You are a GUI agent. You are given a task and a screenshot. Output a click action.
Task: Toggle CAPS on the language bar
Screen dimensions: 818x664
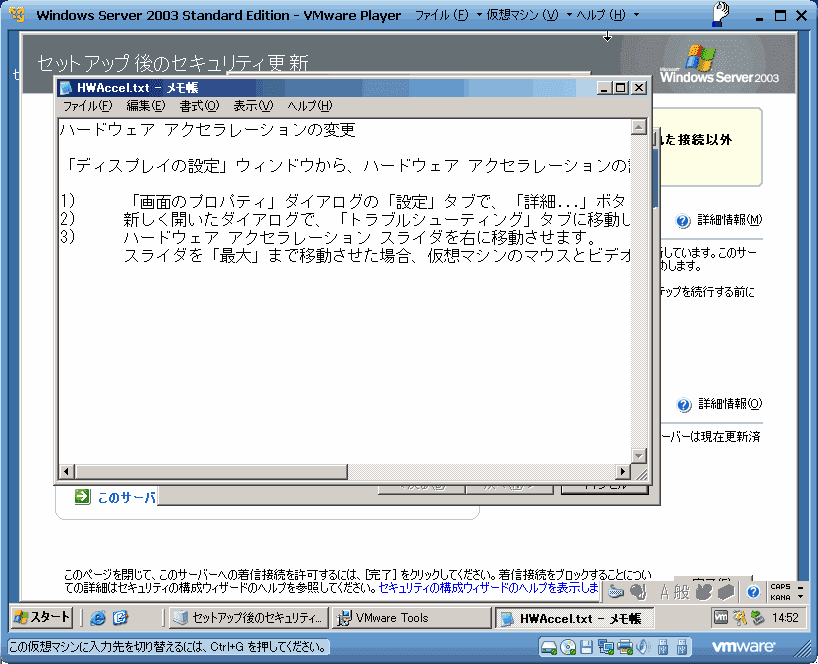pos(780,586)
